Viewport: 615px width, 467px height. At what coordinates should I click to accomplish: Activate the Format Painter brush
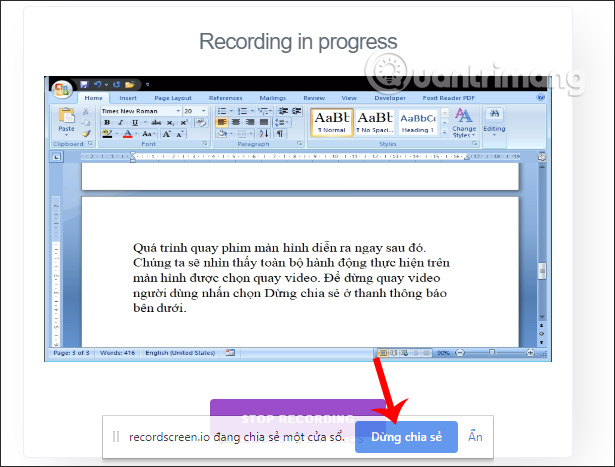click(86, 134)
